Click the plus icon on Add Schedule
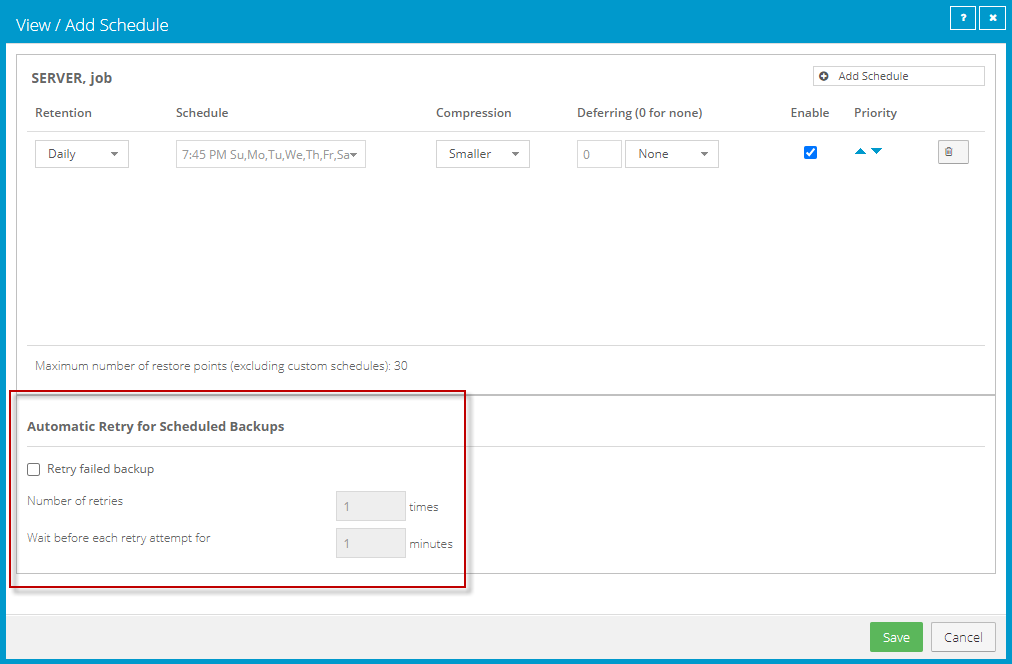Viewport: 1012px width, 664px height. point(823,75)
